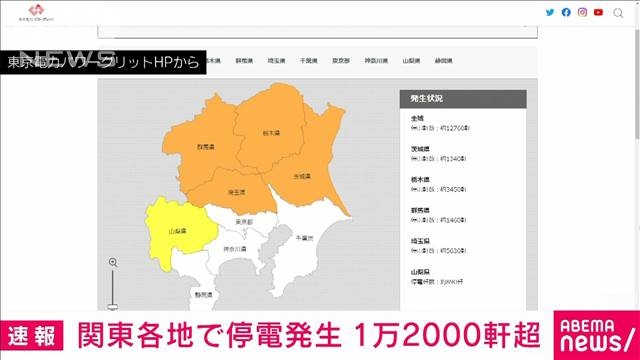Click 群馬県 entry in 発生状況 panel
Viewport: 640px width, 360px height.
click(x=420, y=211)
